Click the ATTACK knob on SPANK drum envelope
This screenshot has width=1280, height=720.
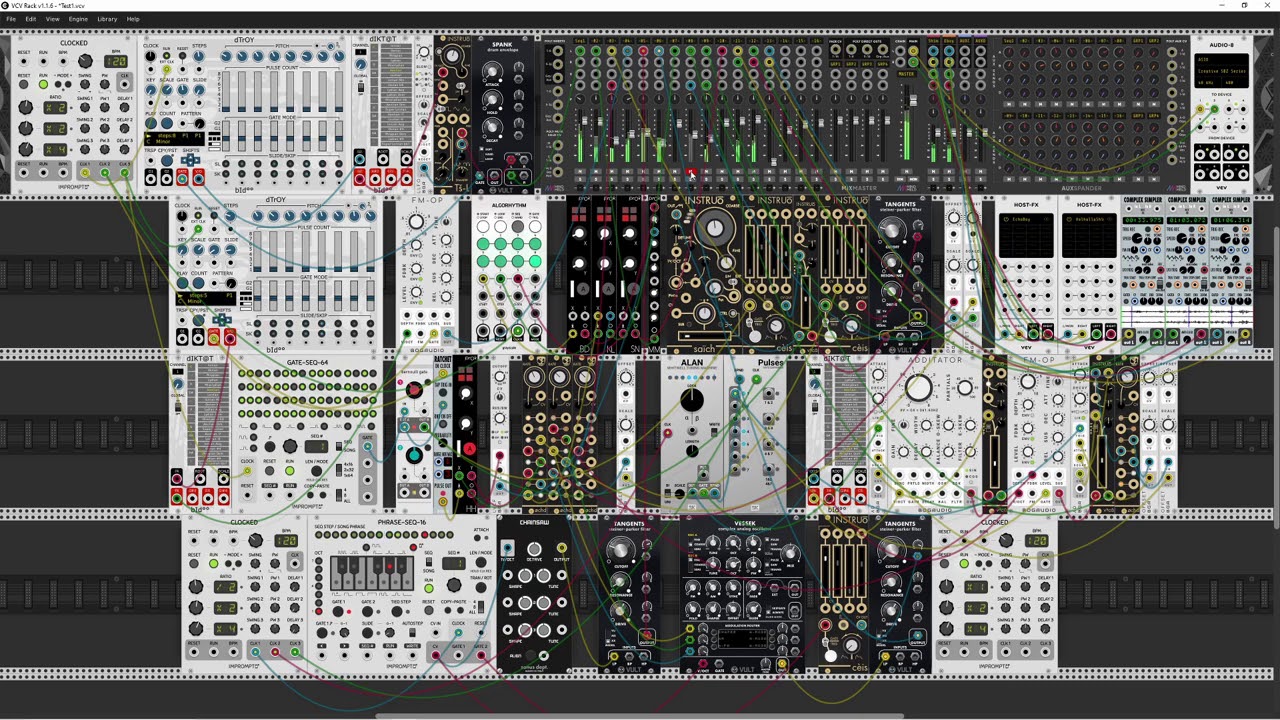tap(492, 71)
